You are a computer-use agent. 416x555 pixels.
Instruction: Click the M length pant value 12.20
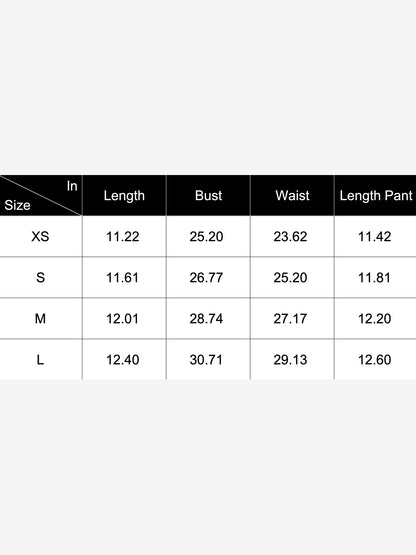[375, 319]
